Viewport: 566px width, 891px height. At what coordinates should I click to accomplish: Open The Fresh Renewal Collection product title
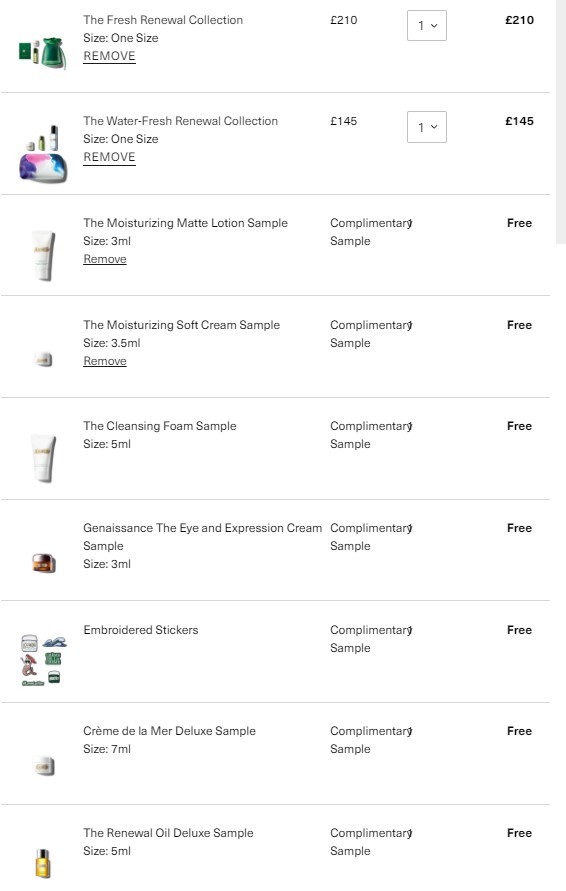[x=163, y=20]
